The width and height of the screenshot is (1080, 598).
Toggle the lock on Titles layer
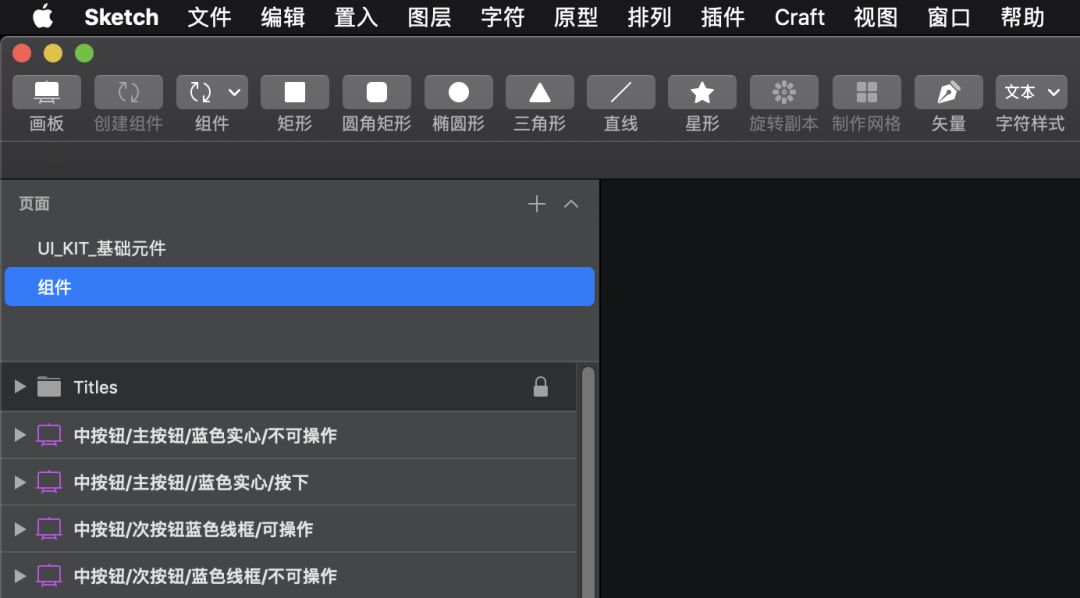(x=541, y=387)
